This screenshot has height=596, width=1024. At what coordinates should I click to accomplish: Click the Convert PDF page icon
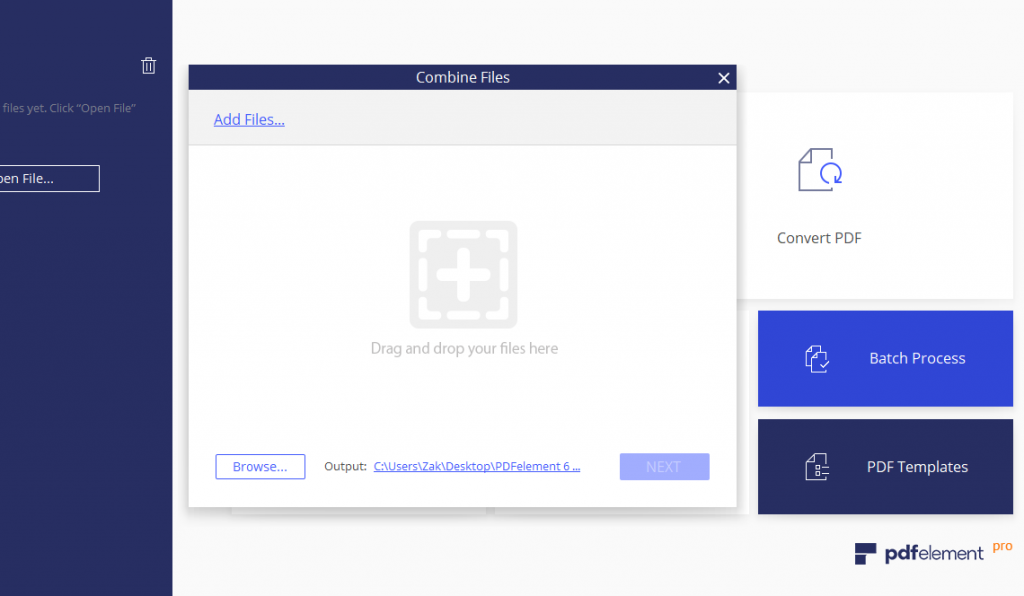point(819,170)
